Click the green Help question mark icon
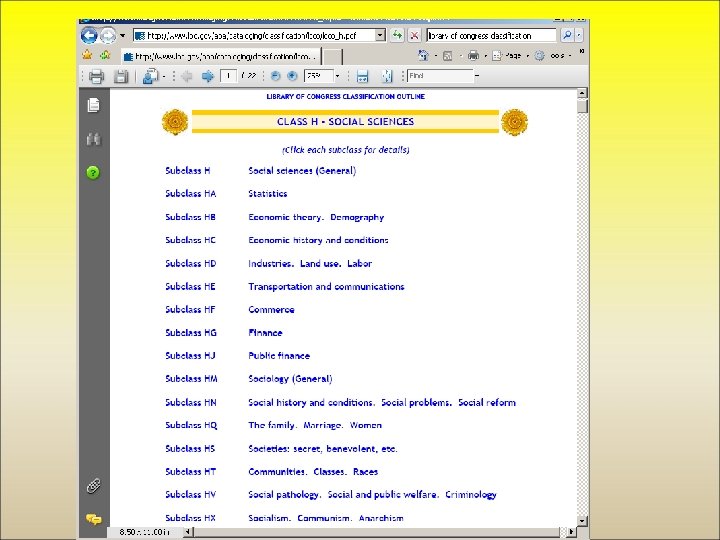The height and width of the screenshot is (540, 720). (x=93, y=173)
